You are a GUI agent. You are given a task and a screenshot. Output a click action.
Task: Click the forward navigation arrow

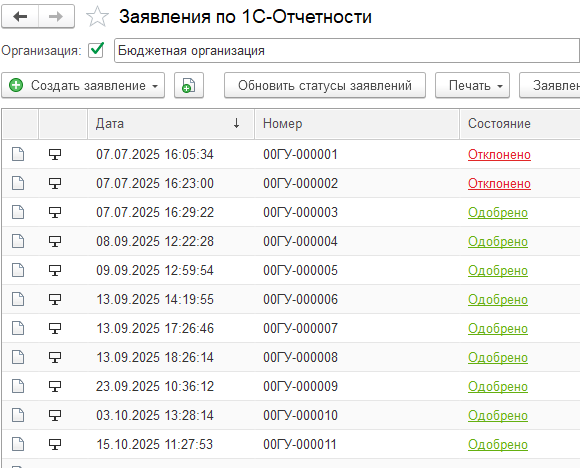[x=56, y=17]
